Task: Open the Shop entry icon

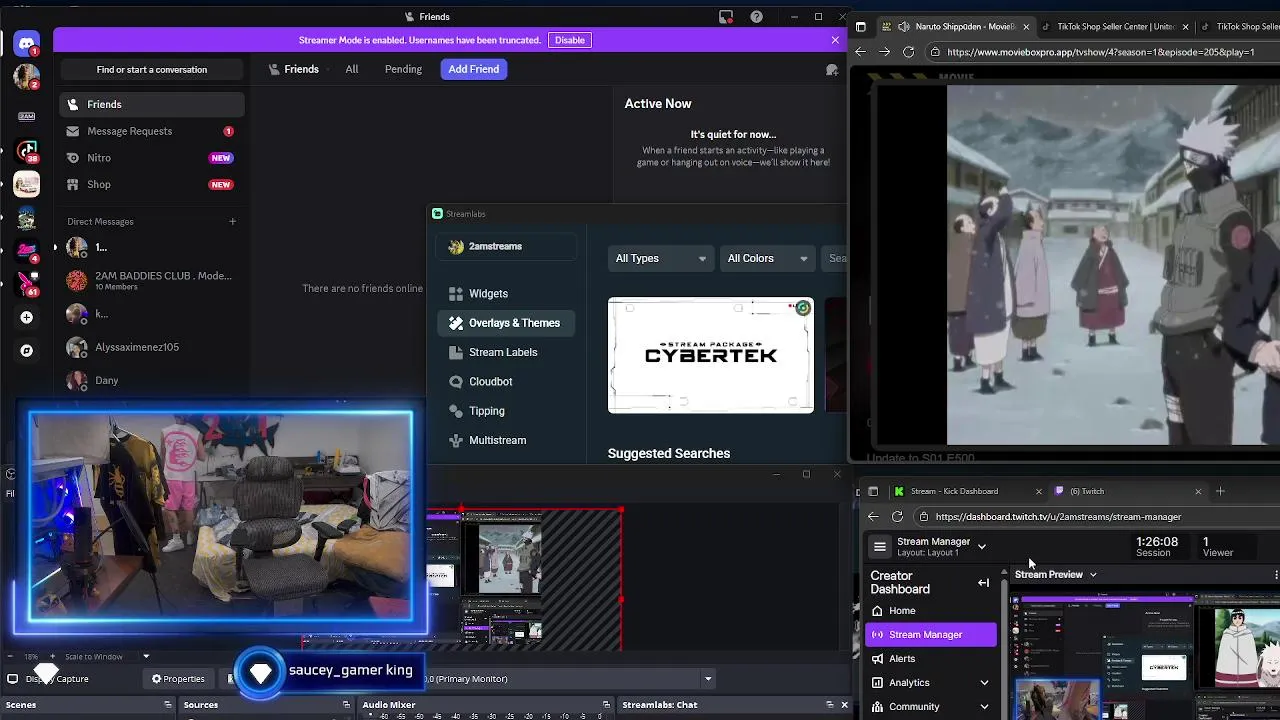Action: tap(73, 184)
